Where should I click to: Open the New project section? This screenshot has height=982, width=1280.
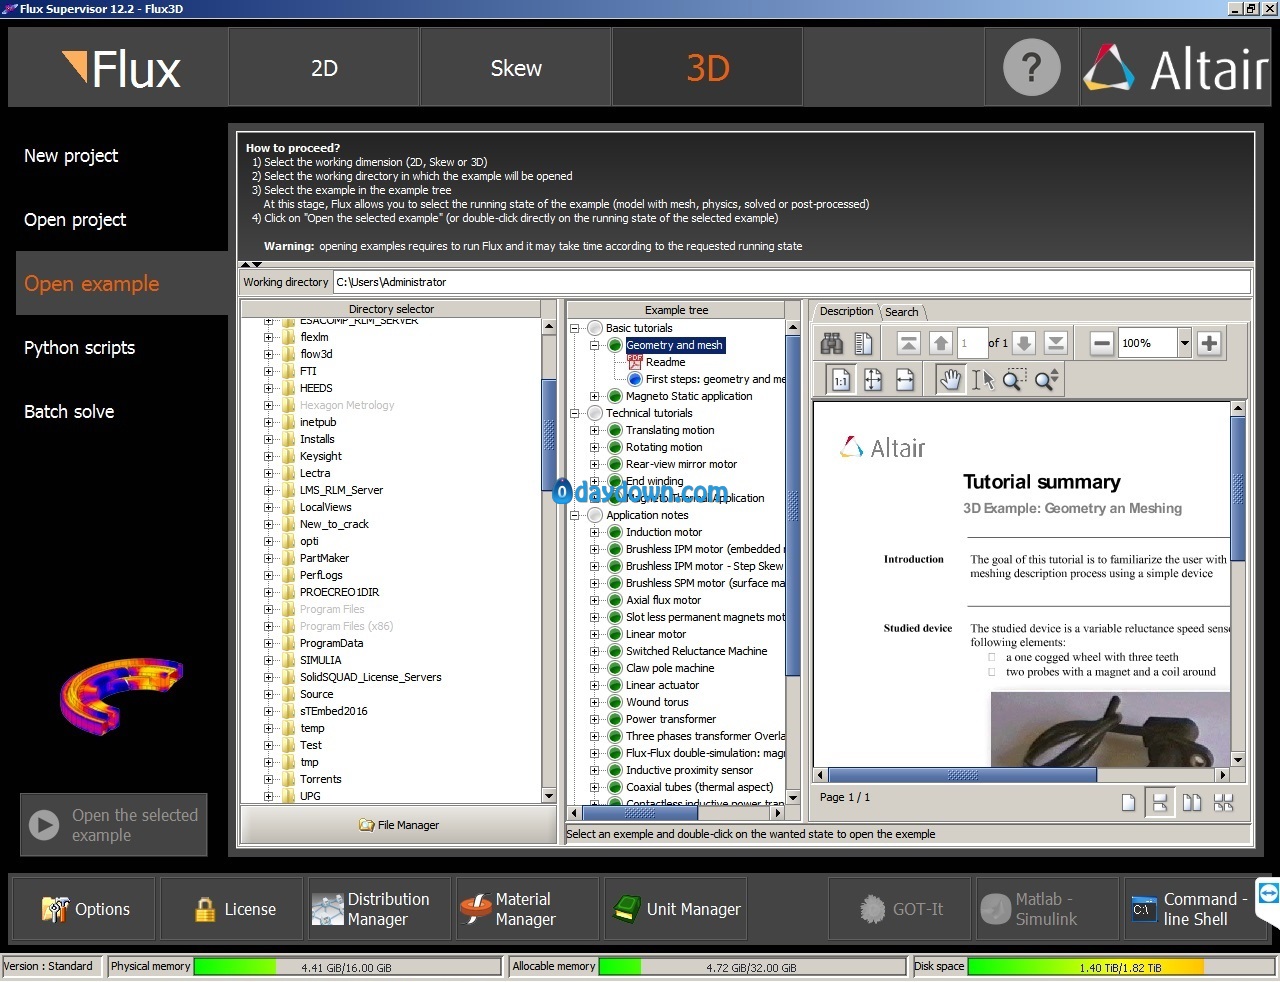(71, 156)
